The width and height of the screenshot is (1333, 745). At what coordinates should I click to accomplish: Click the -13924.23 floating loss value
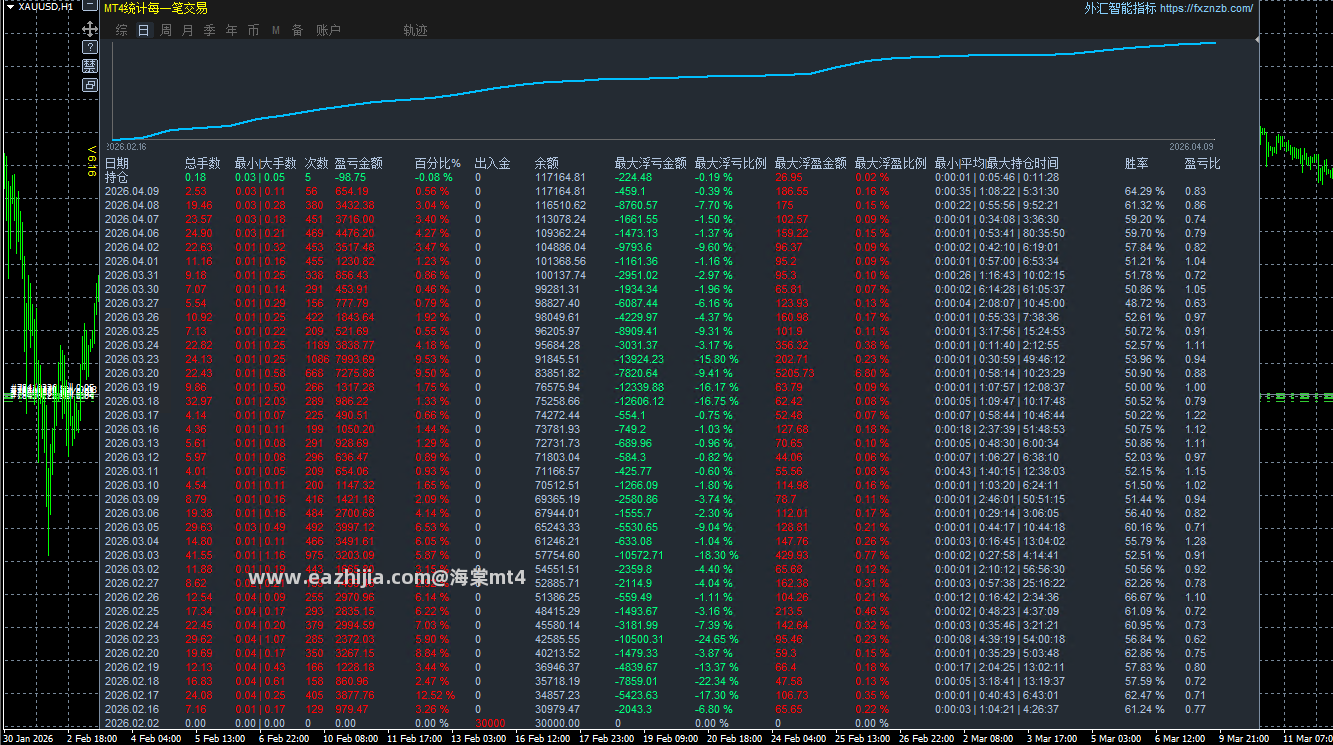(x=639, y=359)
